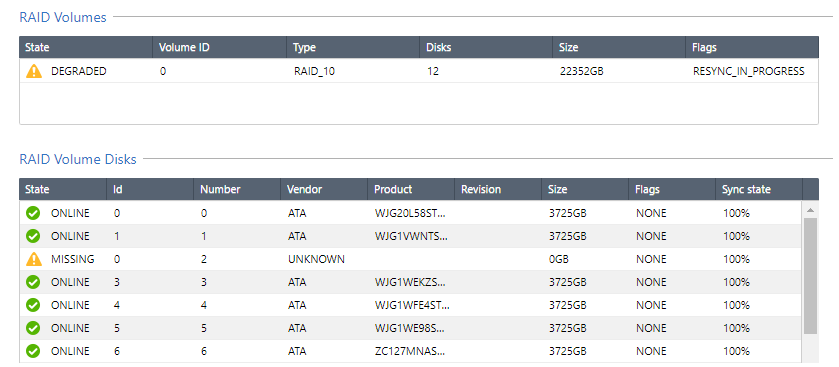839x367 pixels.
Task: Sort disks by Vendor column header
Action: click(324, 189)
